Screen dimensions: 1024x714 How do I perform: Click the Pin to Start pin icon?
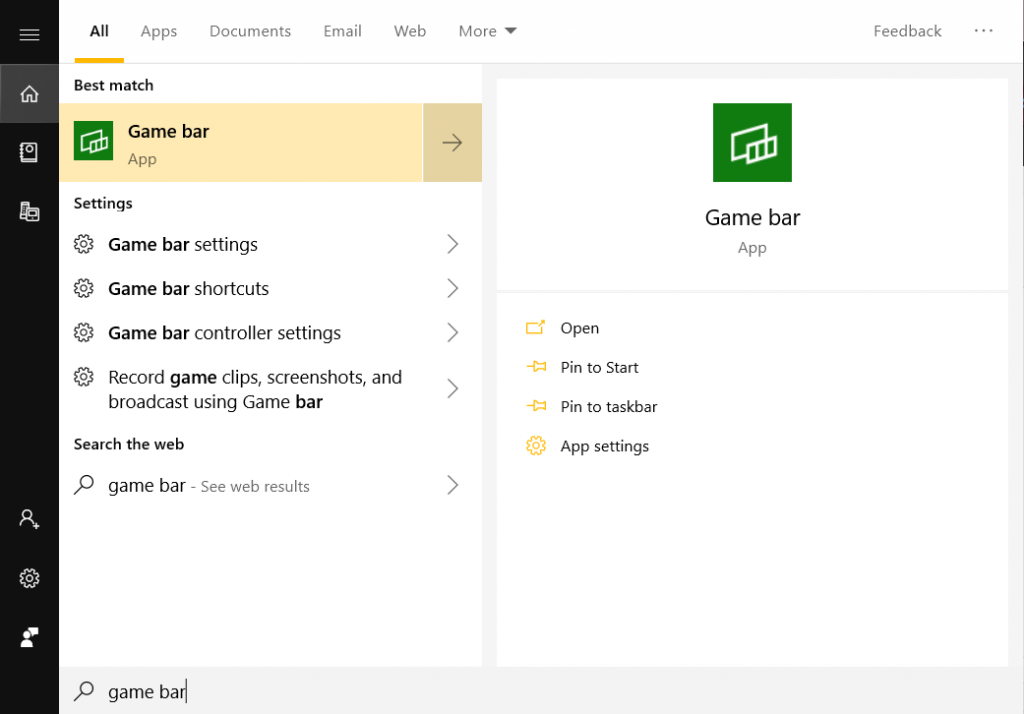pos(536,366)
